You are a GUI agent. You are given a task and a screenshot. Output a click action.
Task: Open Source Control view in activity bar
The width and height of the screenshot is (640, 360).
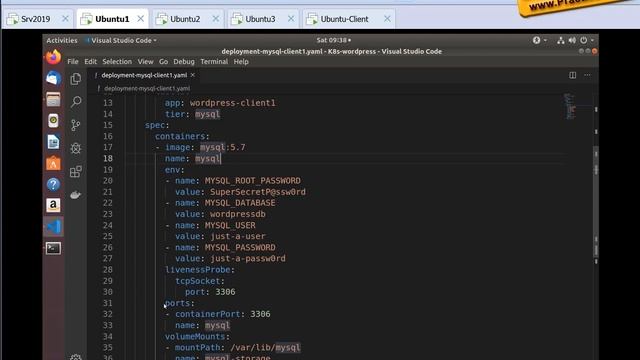76,125
